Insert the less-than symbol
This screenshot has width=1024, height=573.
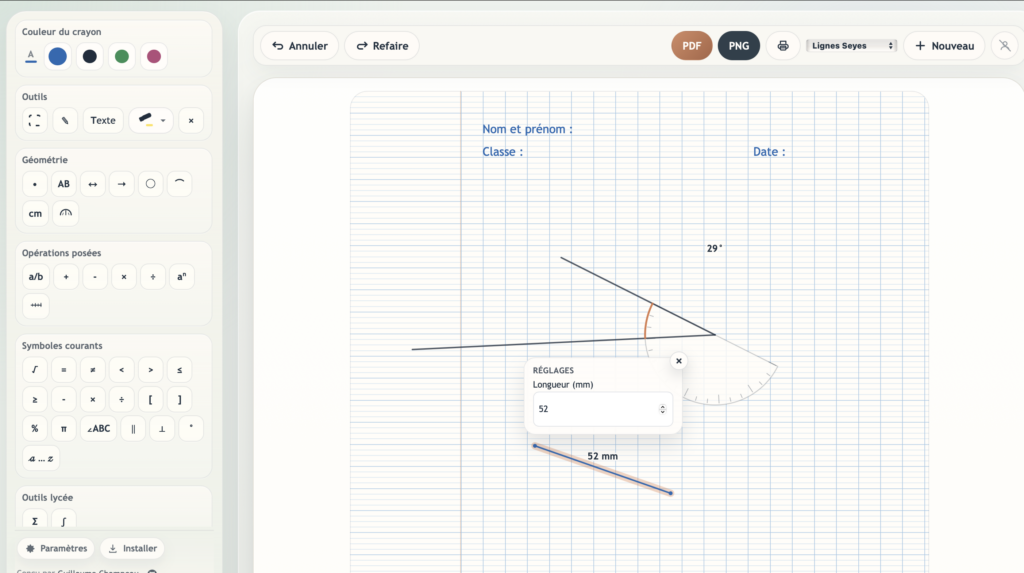coord(121,370)
